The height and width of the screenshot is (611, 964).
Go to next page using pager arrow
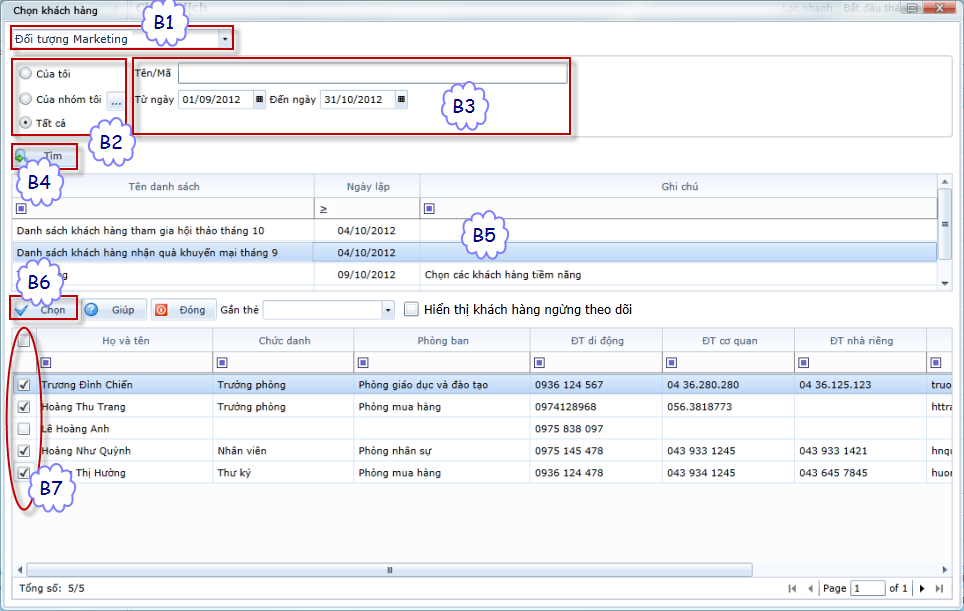coord(922,589)
